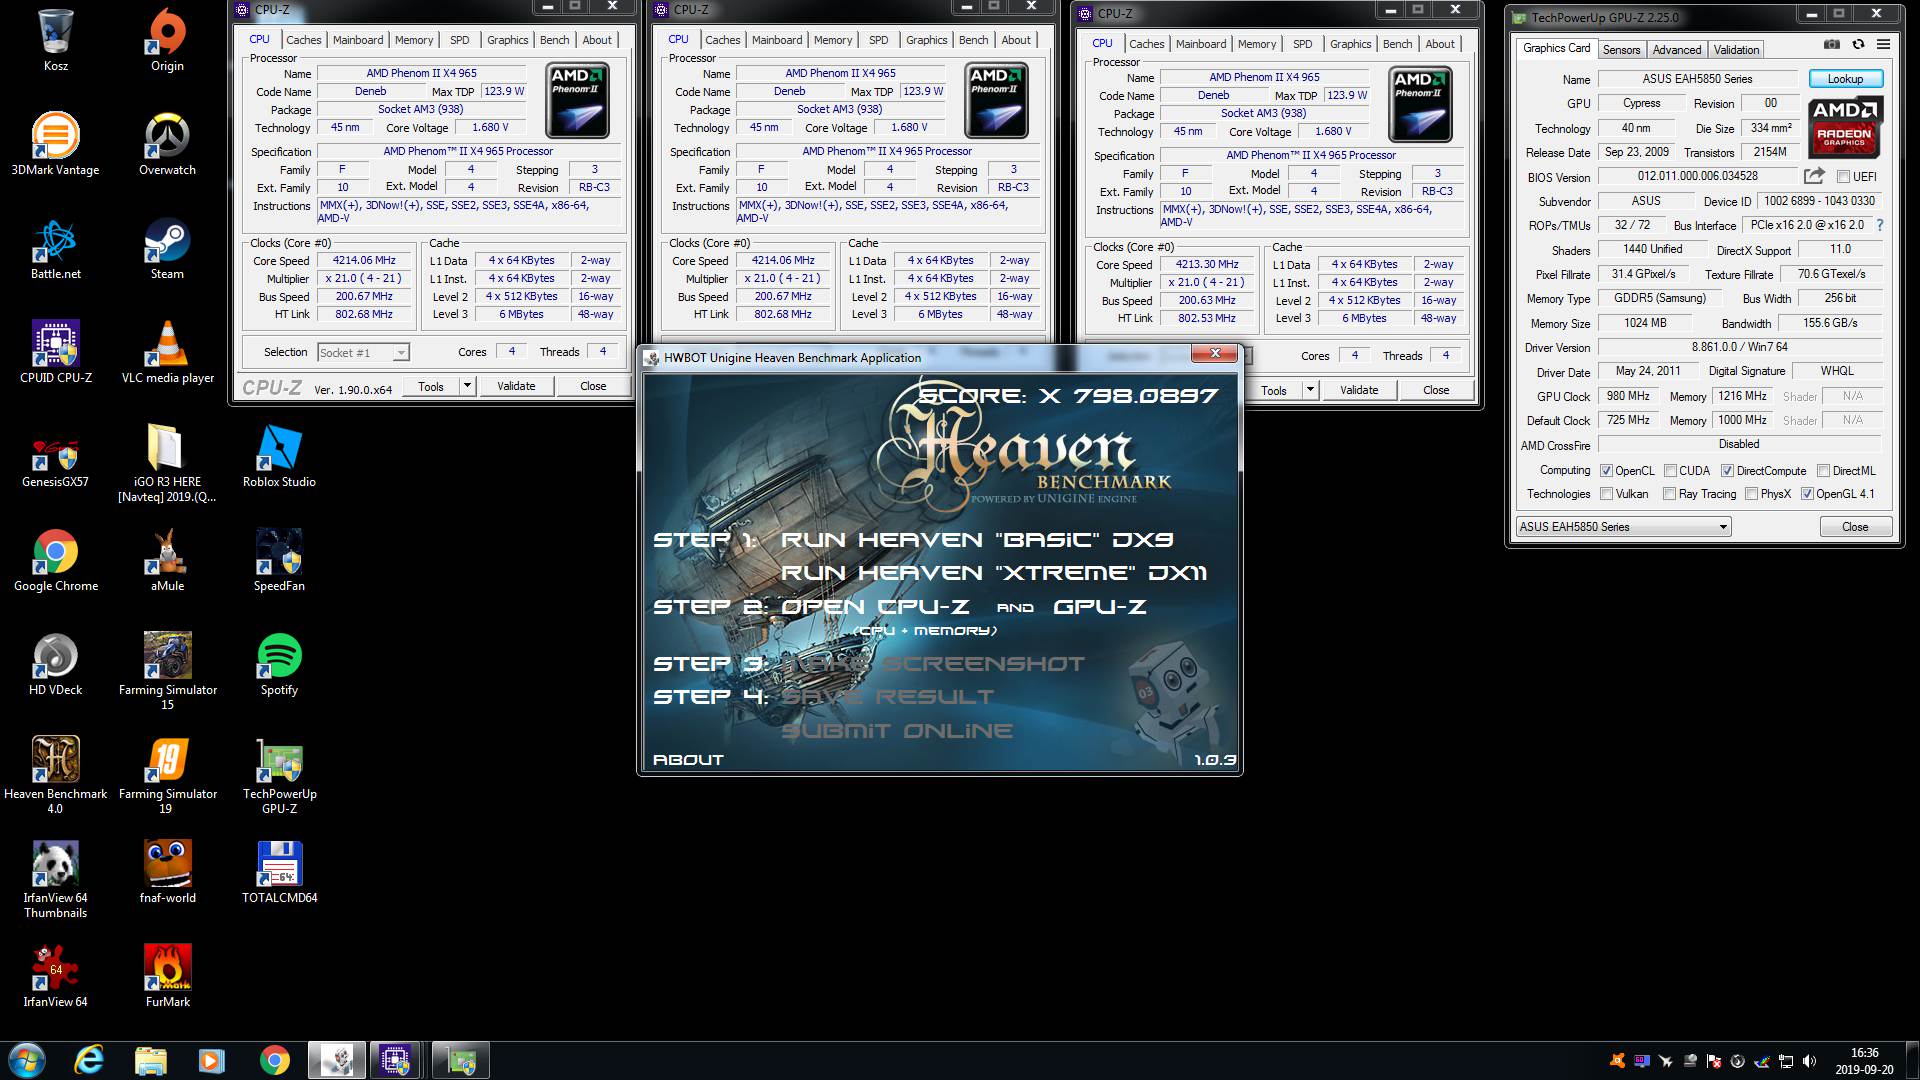1920x1080 pixels.
Task: Click the Show desktop strip at taskbar end
Action: 1912,1060
